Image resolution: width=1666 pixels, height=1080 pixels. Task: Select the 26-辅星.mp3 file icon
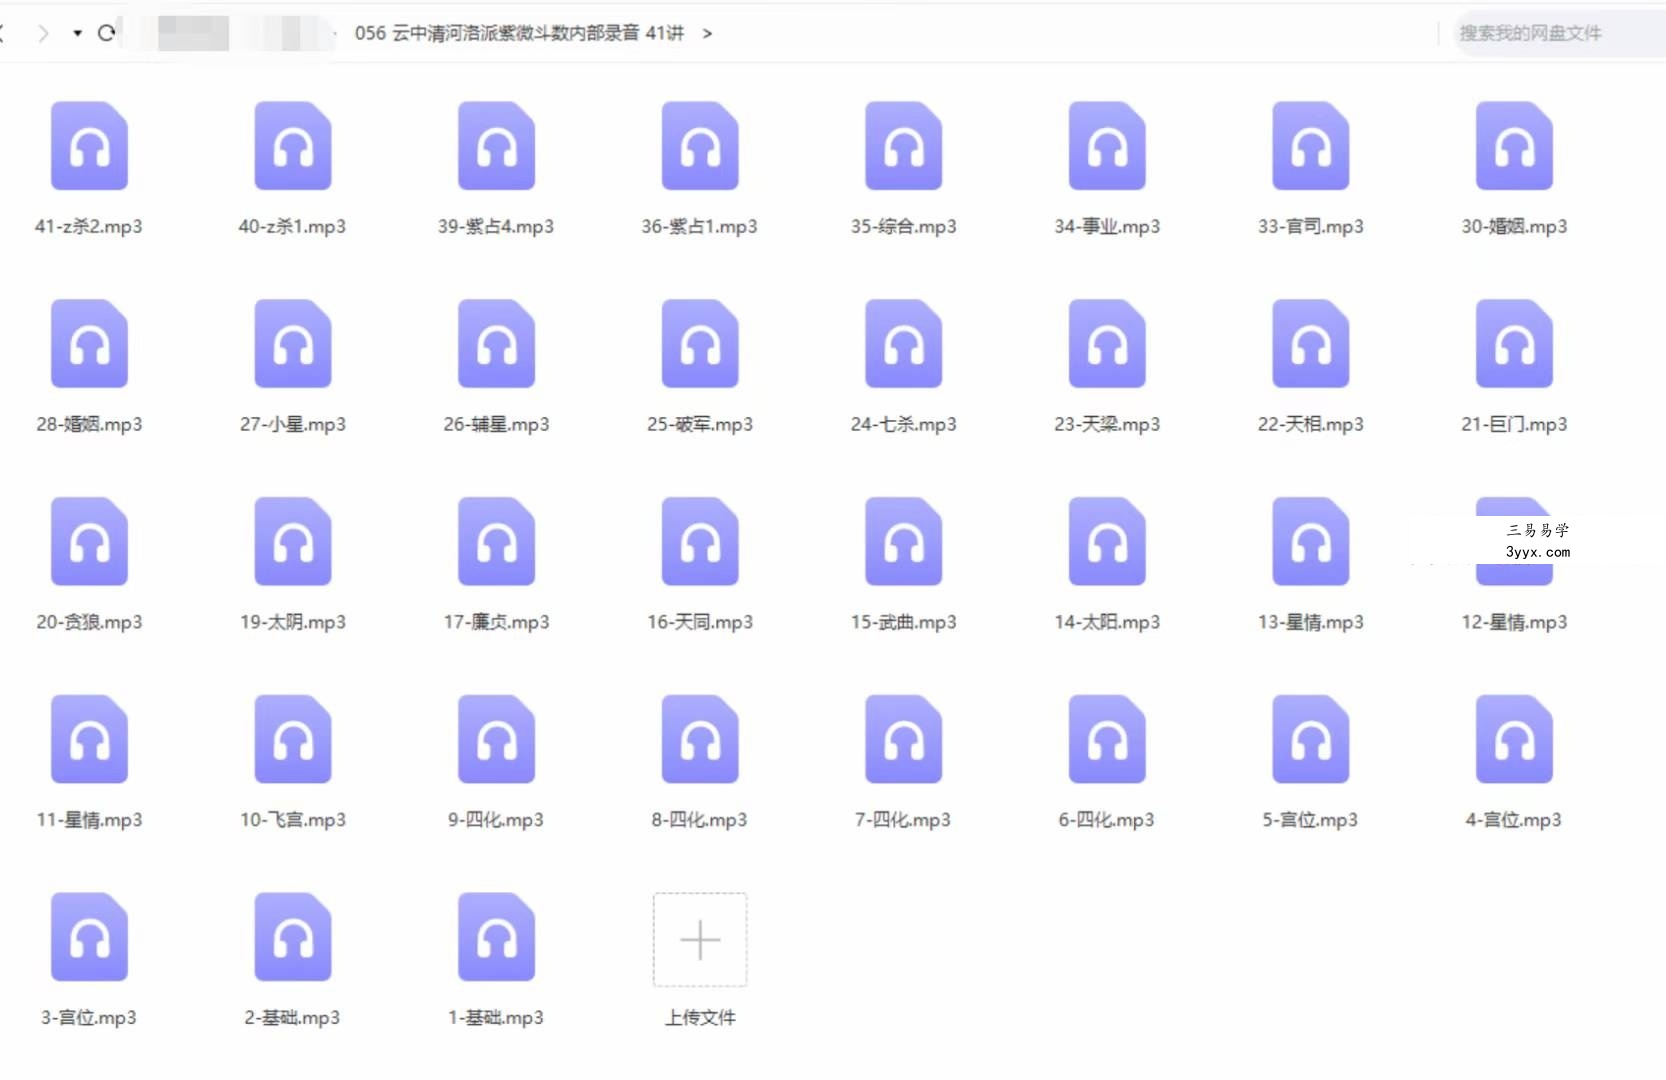pyautogui.click(x=496, y=344)
